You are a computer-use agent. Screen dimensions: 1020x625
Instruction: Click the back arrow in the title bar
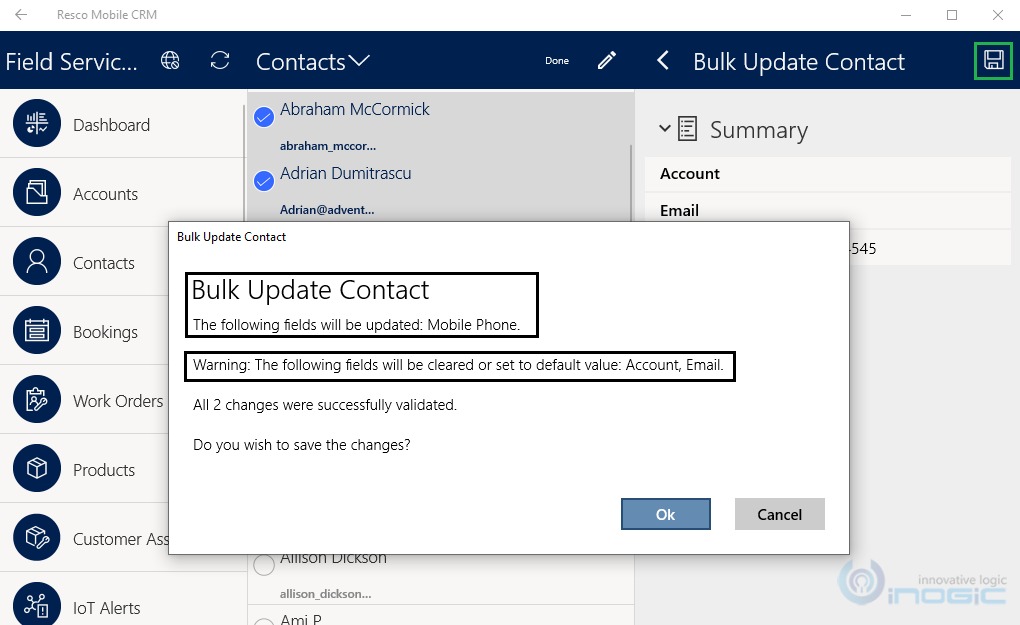tap(21, 14)
